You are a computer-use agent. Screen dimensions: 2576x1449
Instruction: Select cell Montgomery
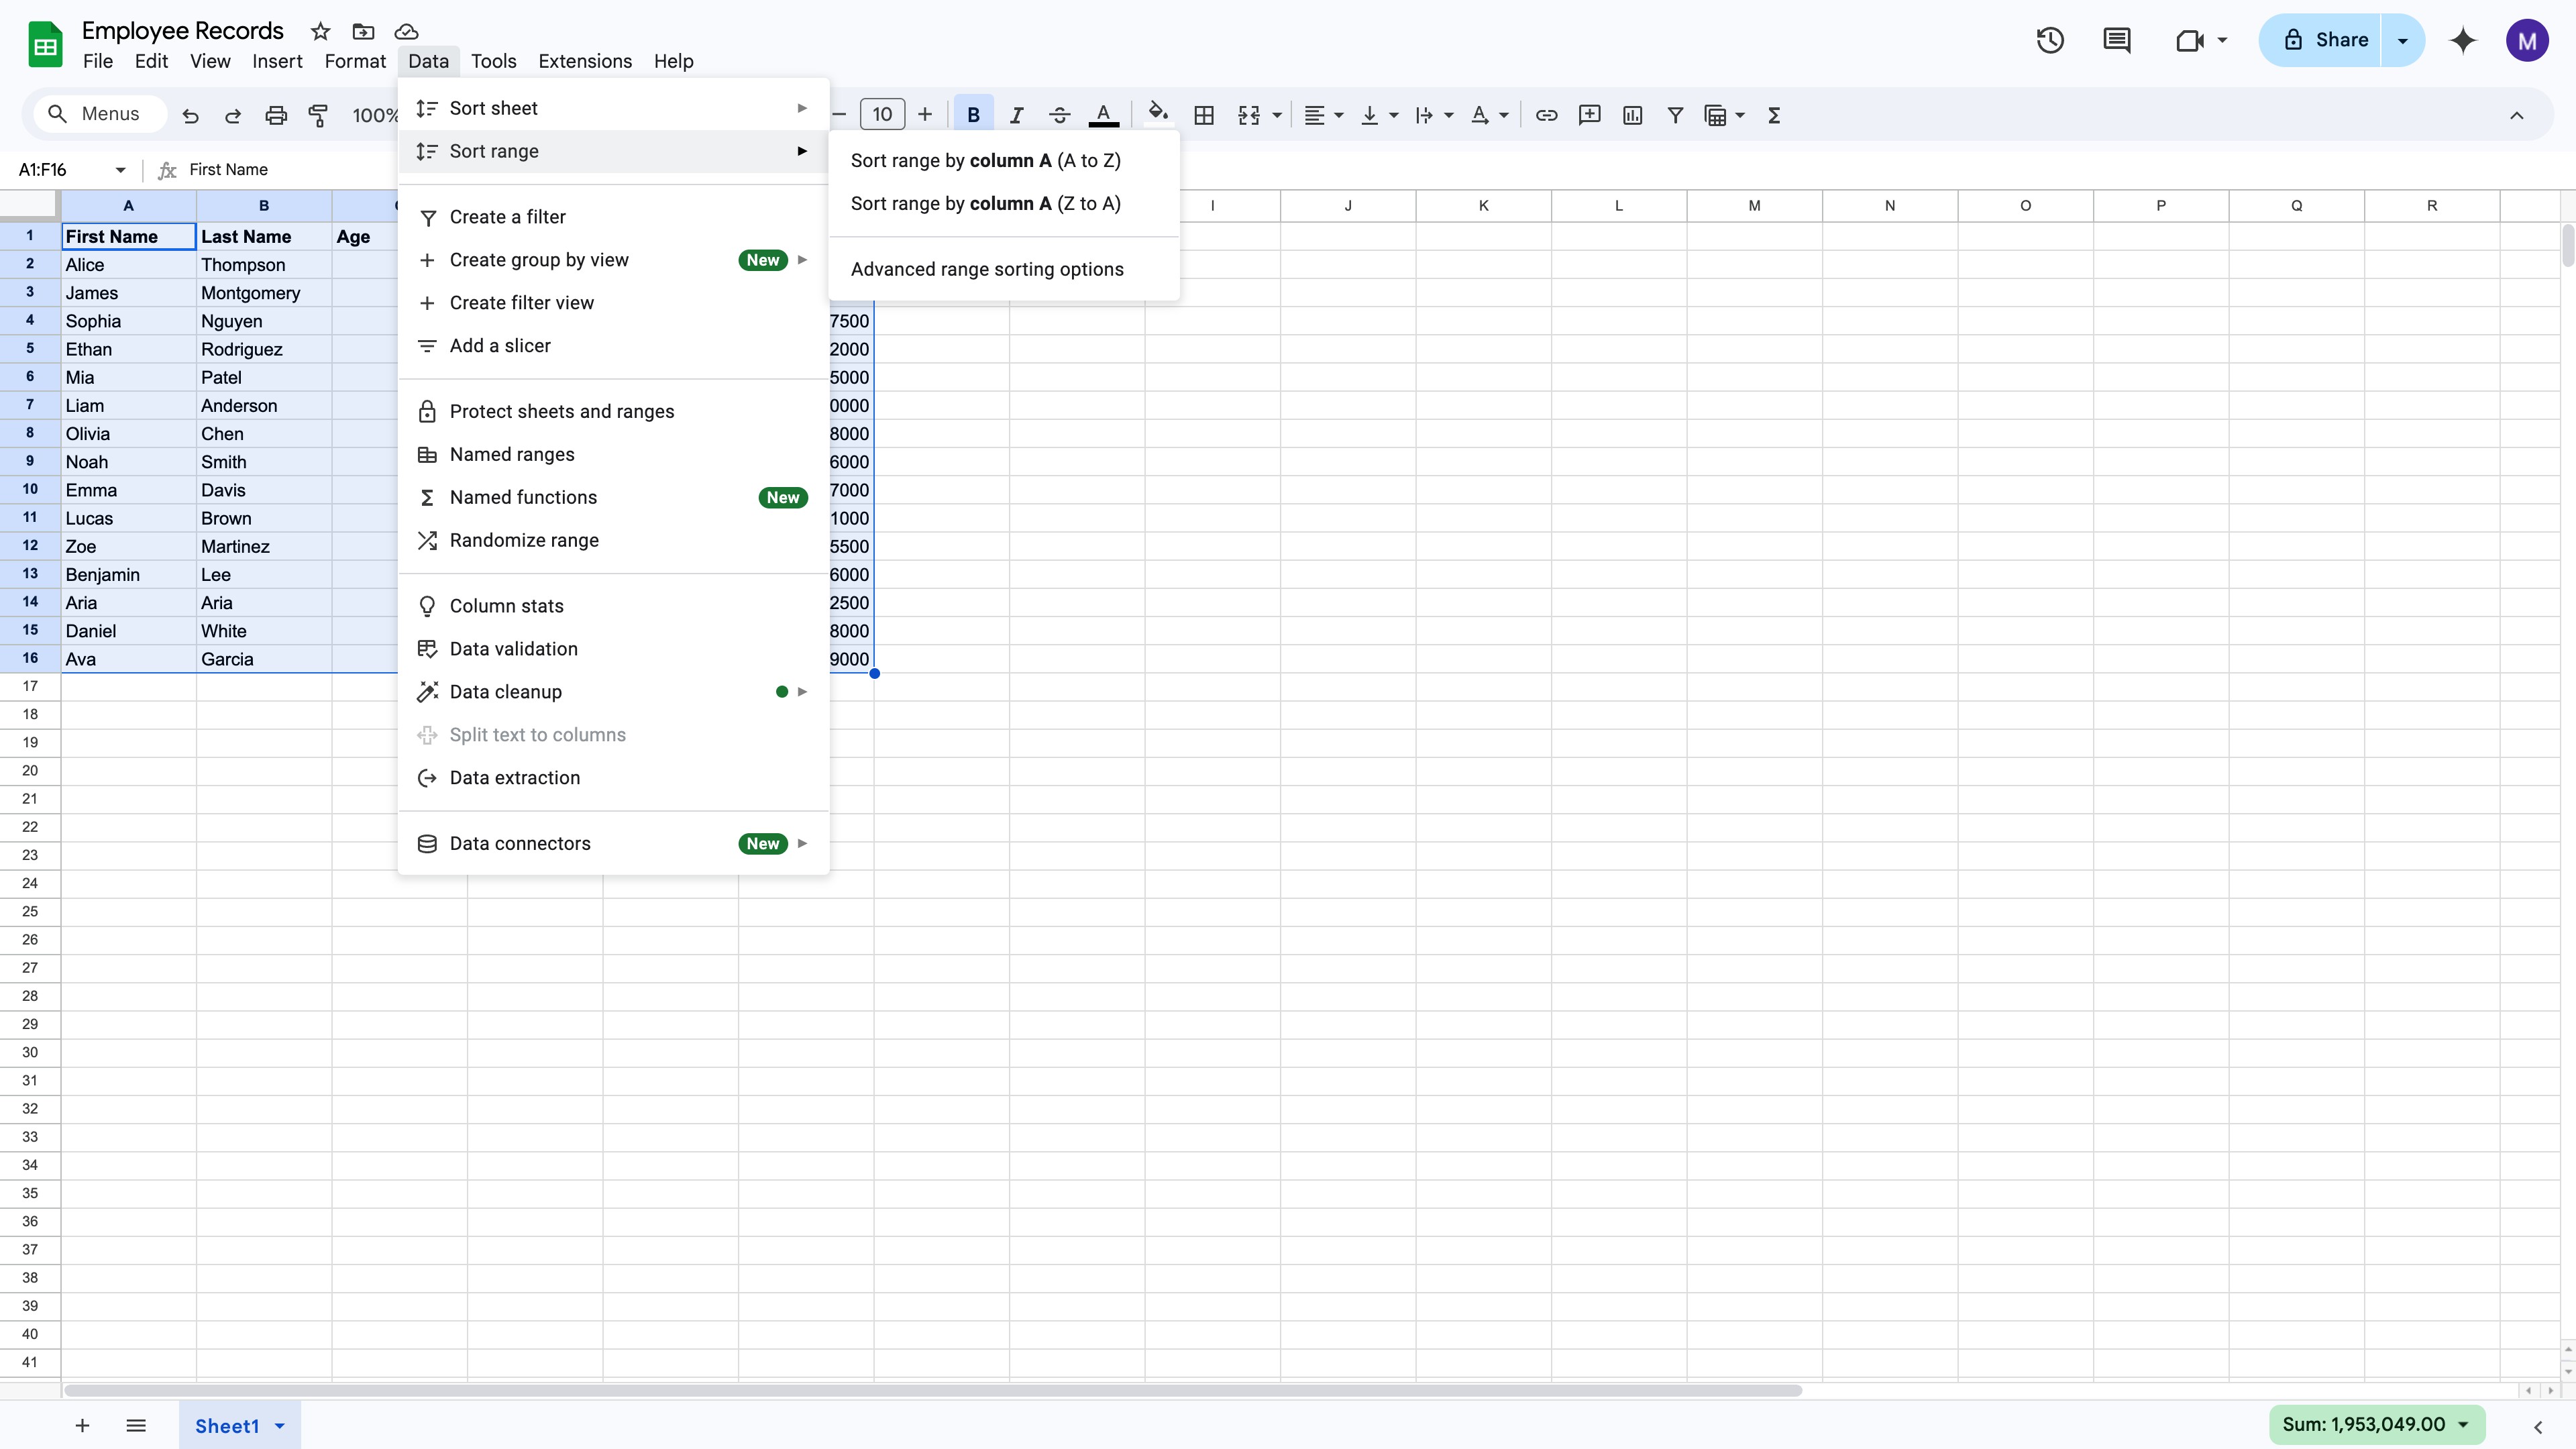point(264,293)
